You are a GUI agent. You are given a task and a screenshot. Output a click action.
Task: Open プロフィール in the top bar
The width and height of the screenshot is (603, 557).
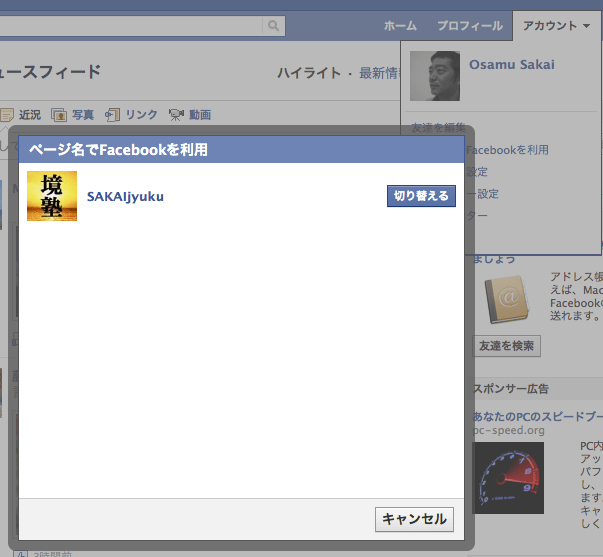point(470,26)
